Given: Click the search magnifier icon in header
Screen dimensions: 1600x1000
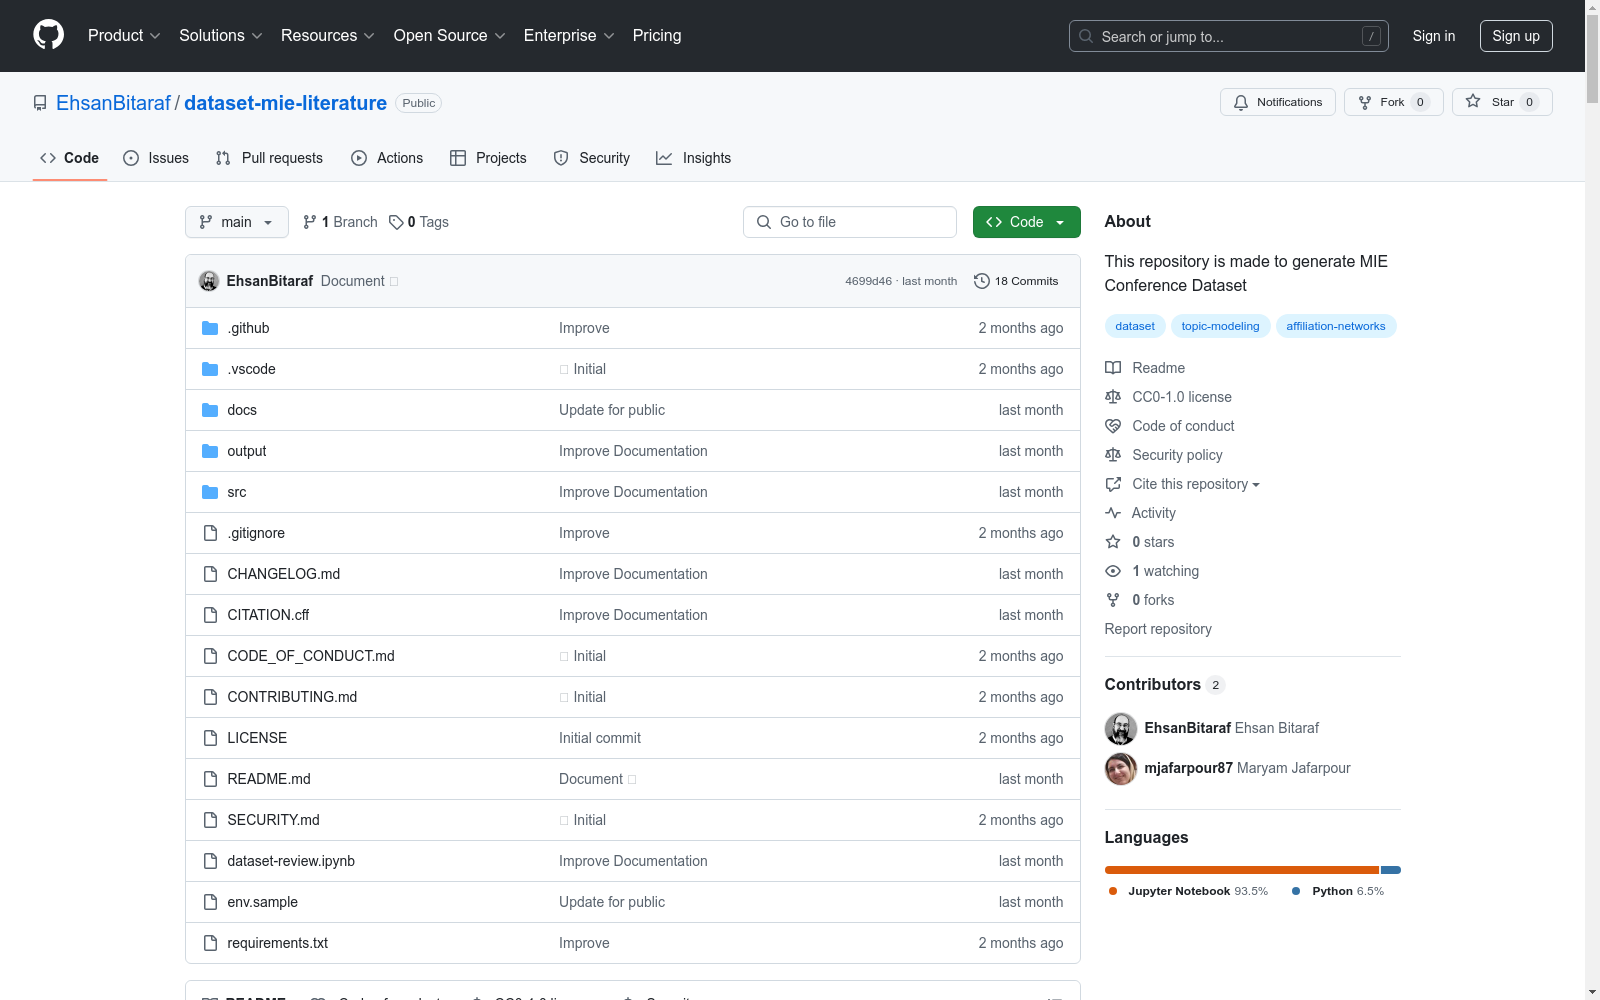Looking at the screenshot, I should [1086, 36].
